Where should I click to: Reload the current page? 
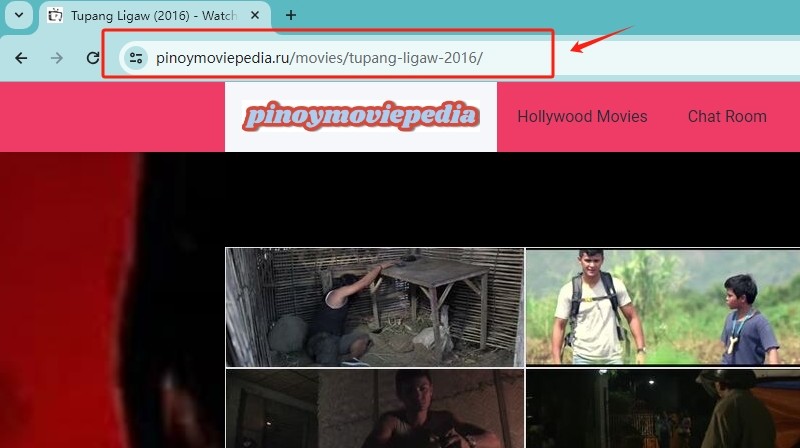coord(93,58)
